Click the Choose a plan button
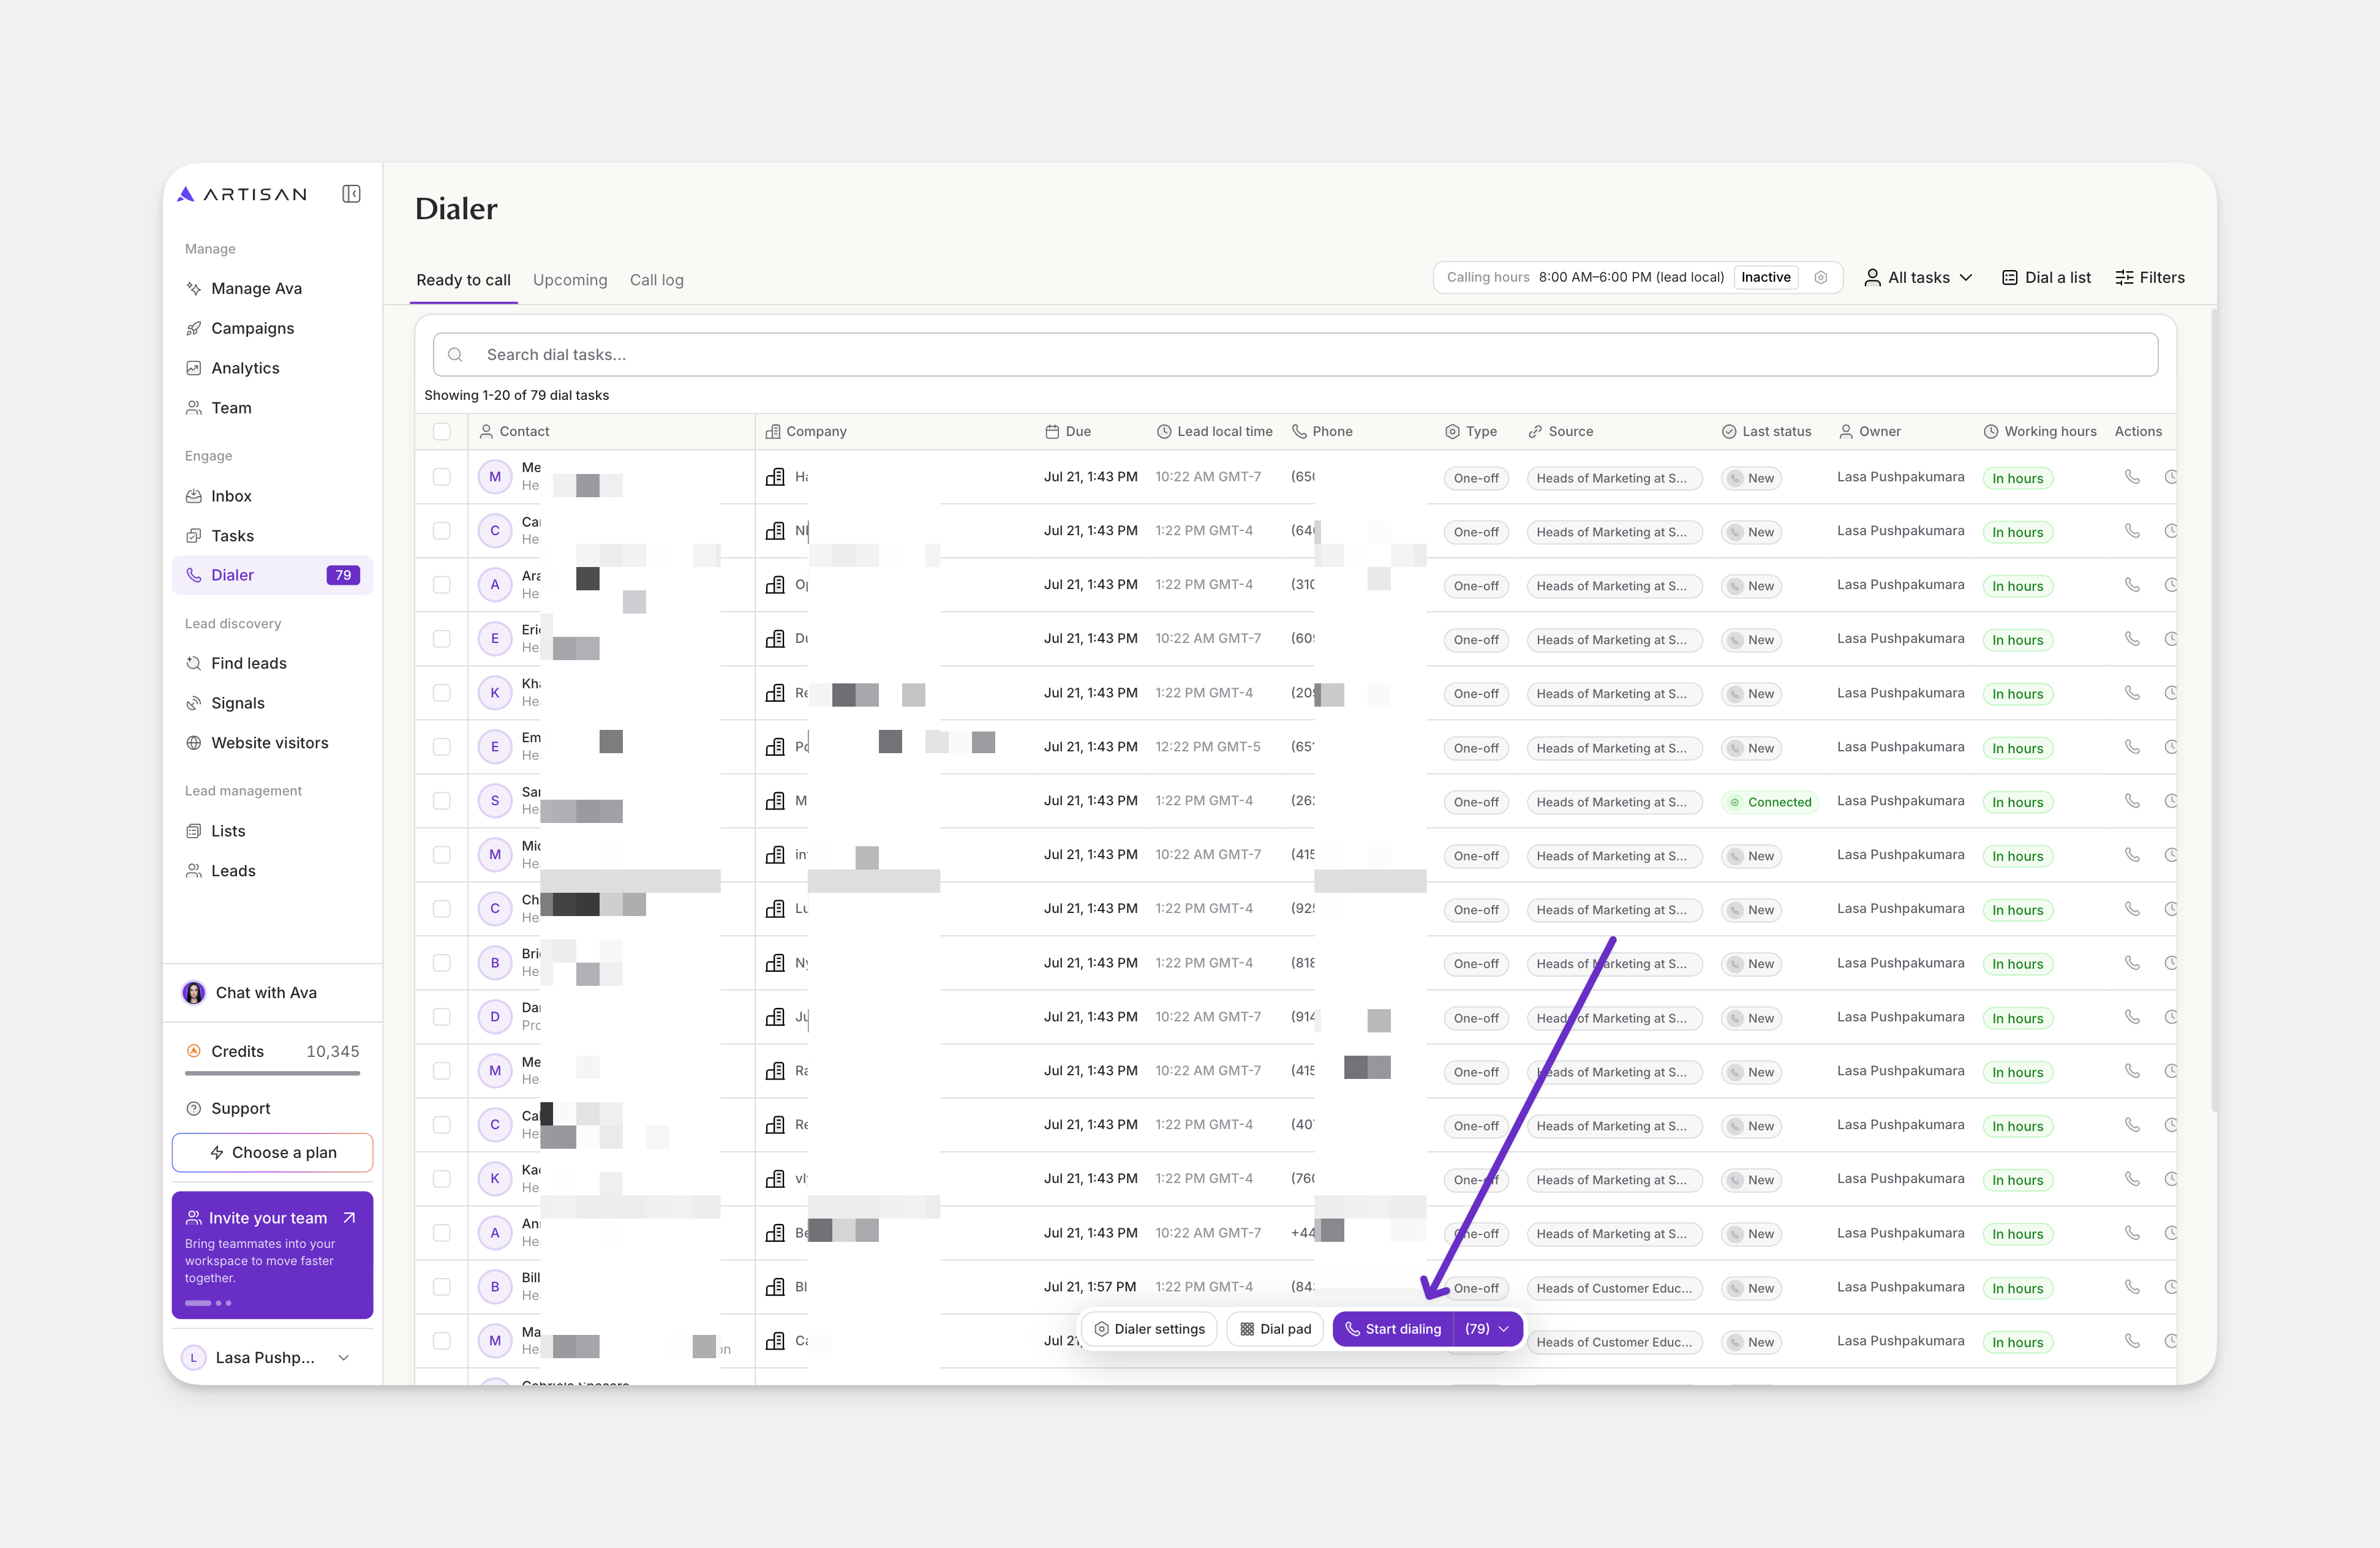This screenshot has height=1548, width=2380. [272, 1153]
